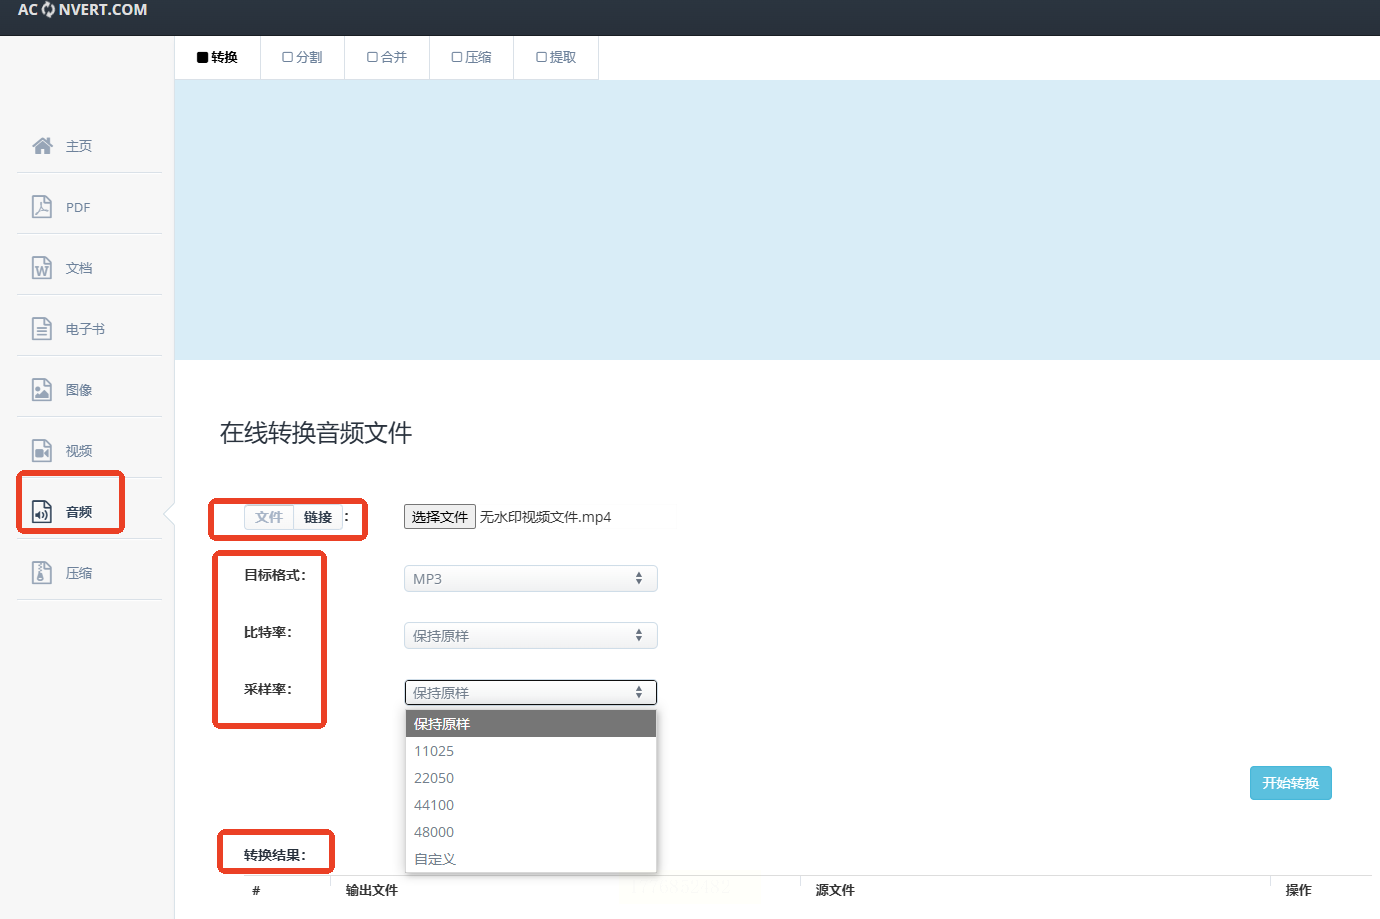Open the 压缩 sidebar entry
The width and height of the screenshot is (1380, 919).
pos(89,573)
